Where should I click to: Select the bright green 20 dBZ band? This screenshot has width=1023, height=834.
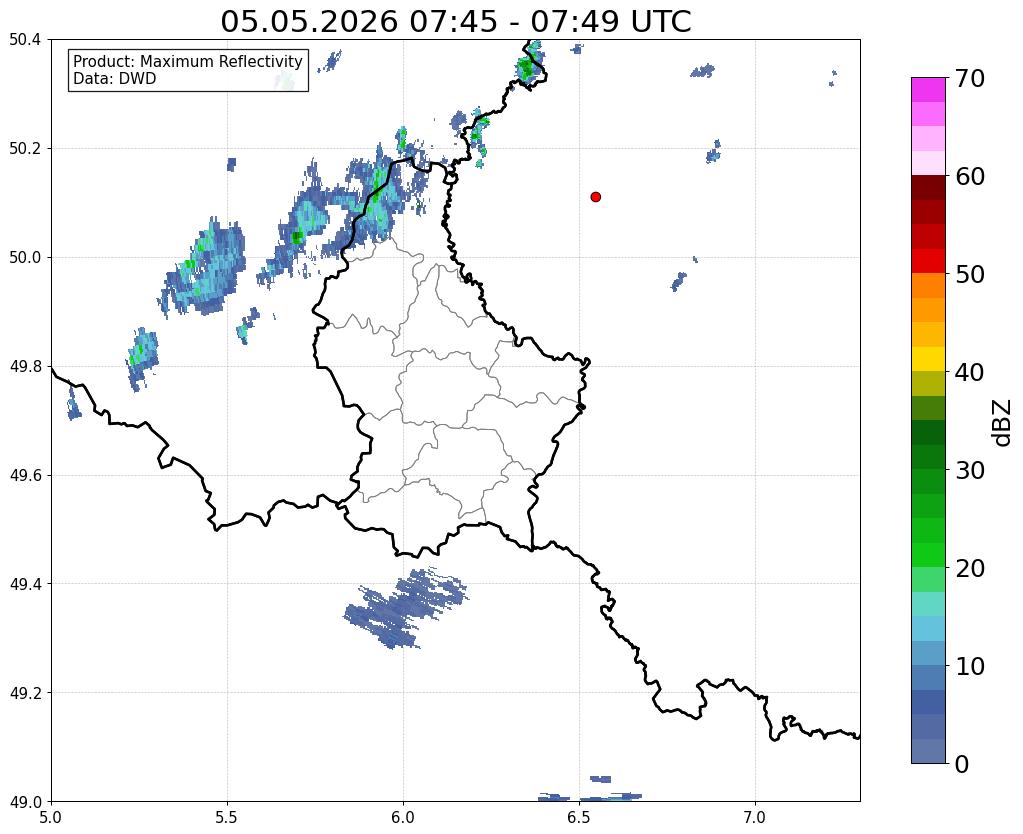tap(928, 555)
